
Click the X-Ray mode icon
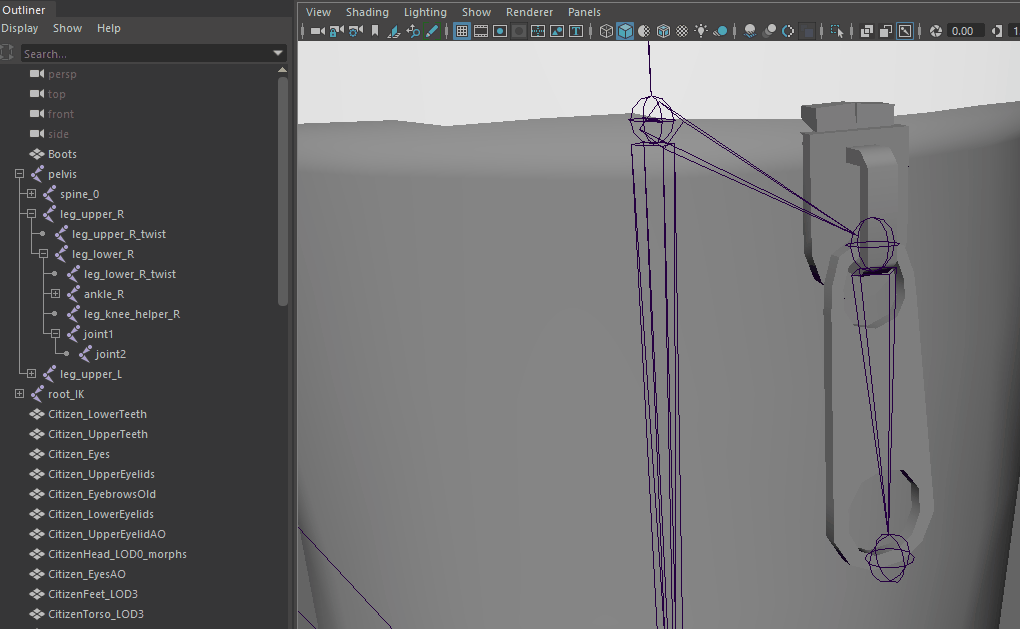[867, 31]
